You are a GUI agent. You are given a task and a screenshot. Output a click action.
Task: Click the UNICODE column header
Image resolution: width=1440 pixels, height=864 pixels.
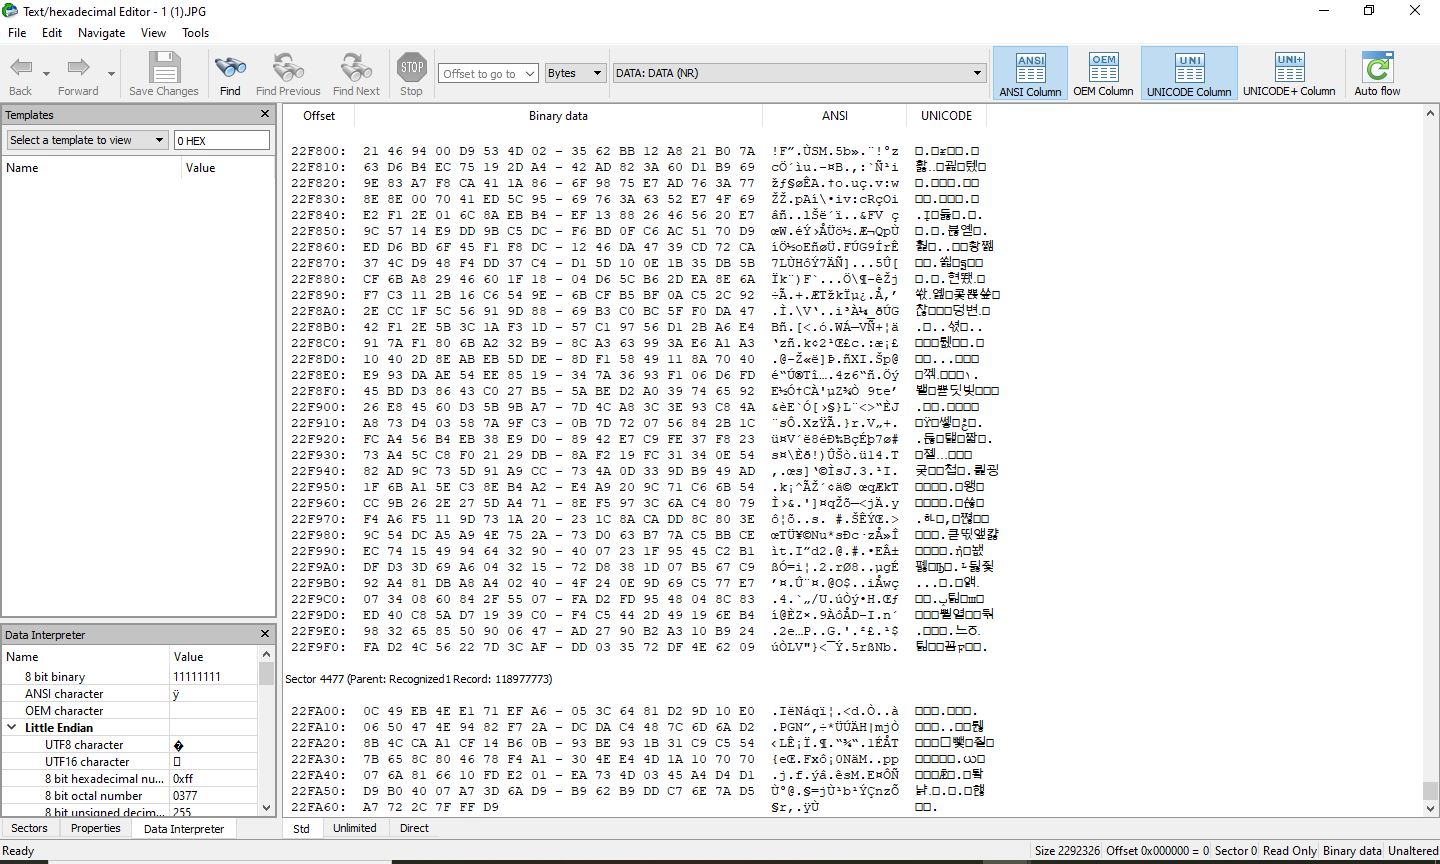click(x=946, y=116)
